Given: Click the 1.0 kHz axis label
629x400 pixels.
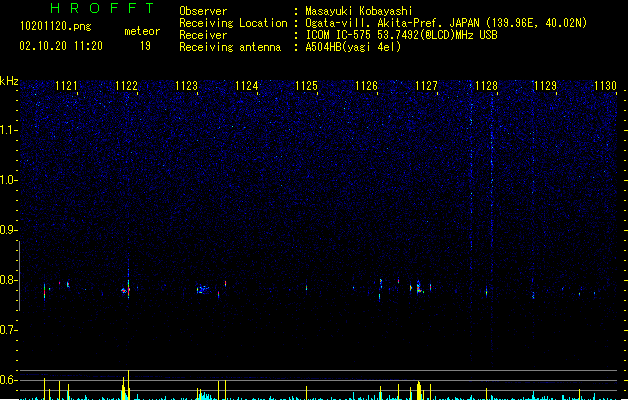Looking at the screenshot, I should click(x=8, y=180).
